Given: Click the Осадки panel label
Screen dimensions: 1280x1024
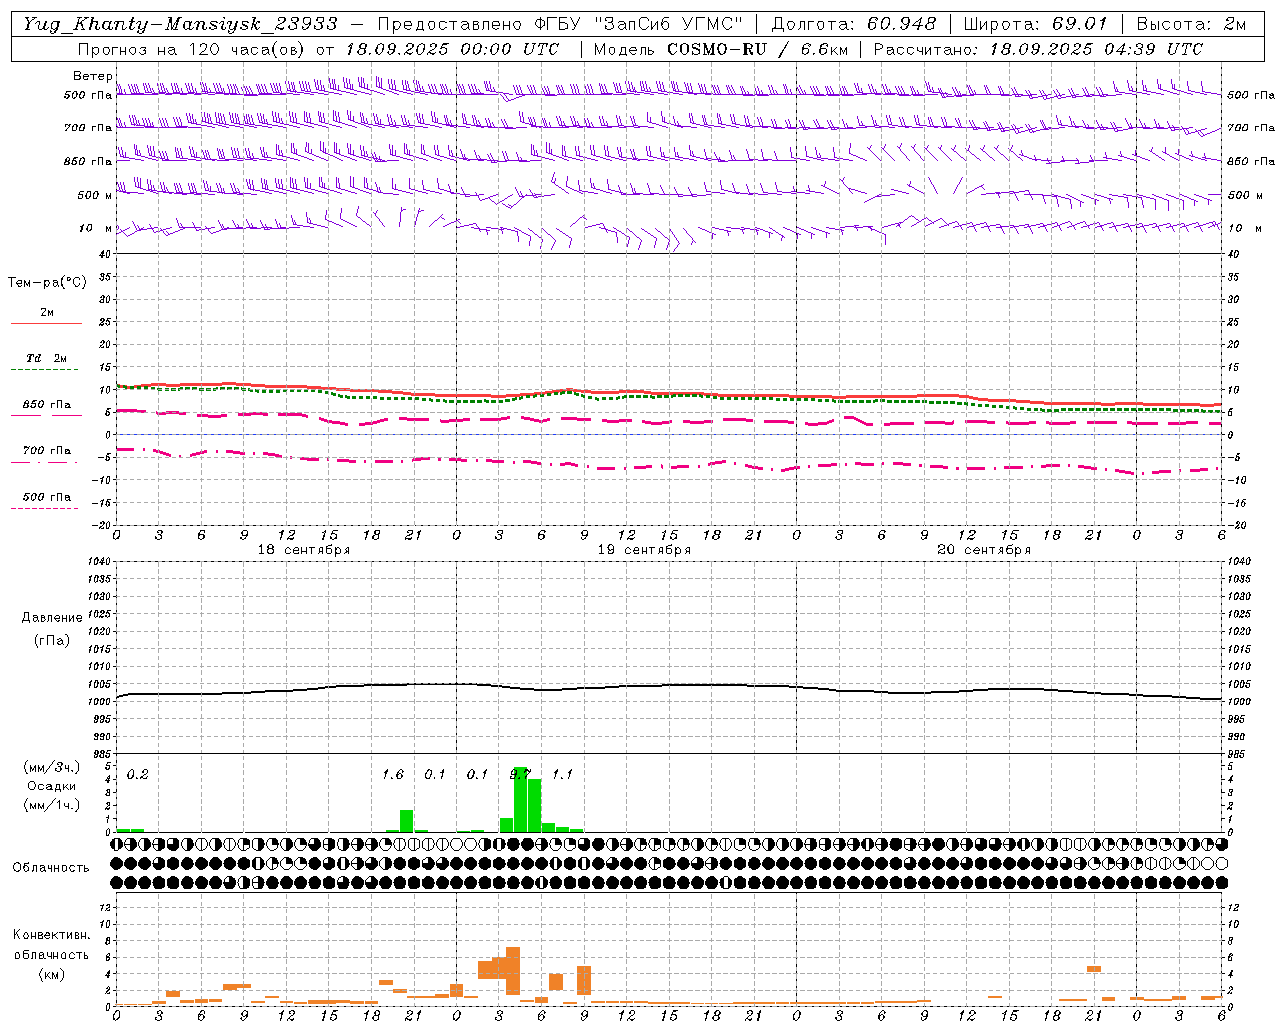Looking at the screenshot, I should coord(51,786).
